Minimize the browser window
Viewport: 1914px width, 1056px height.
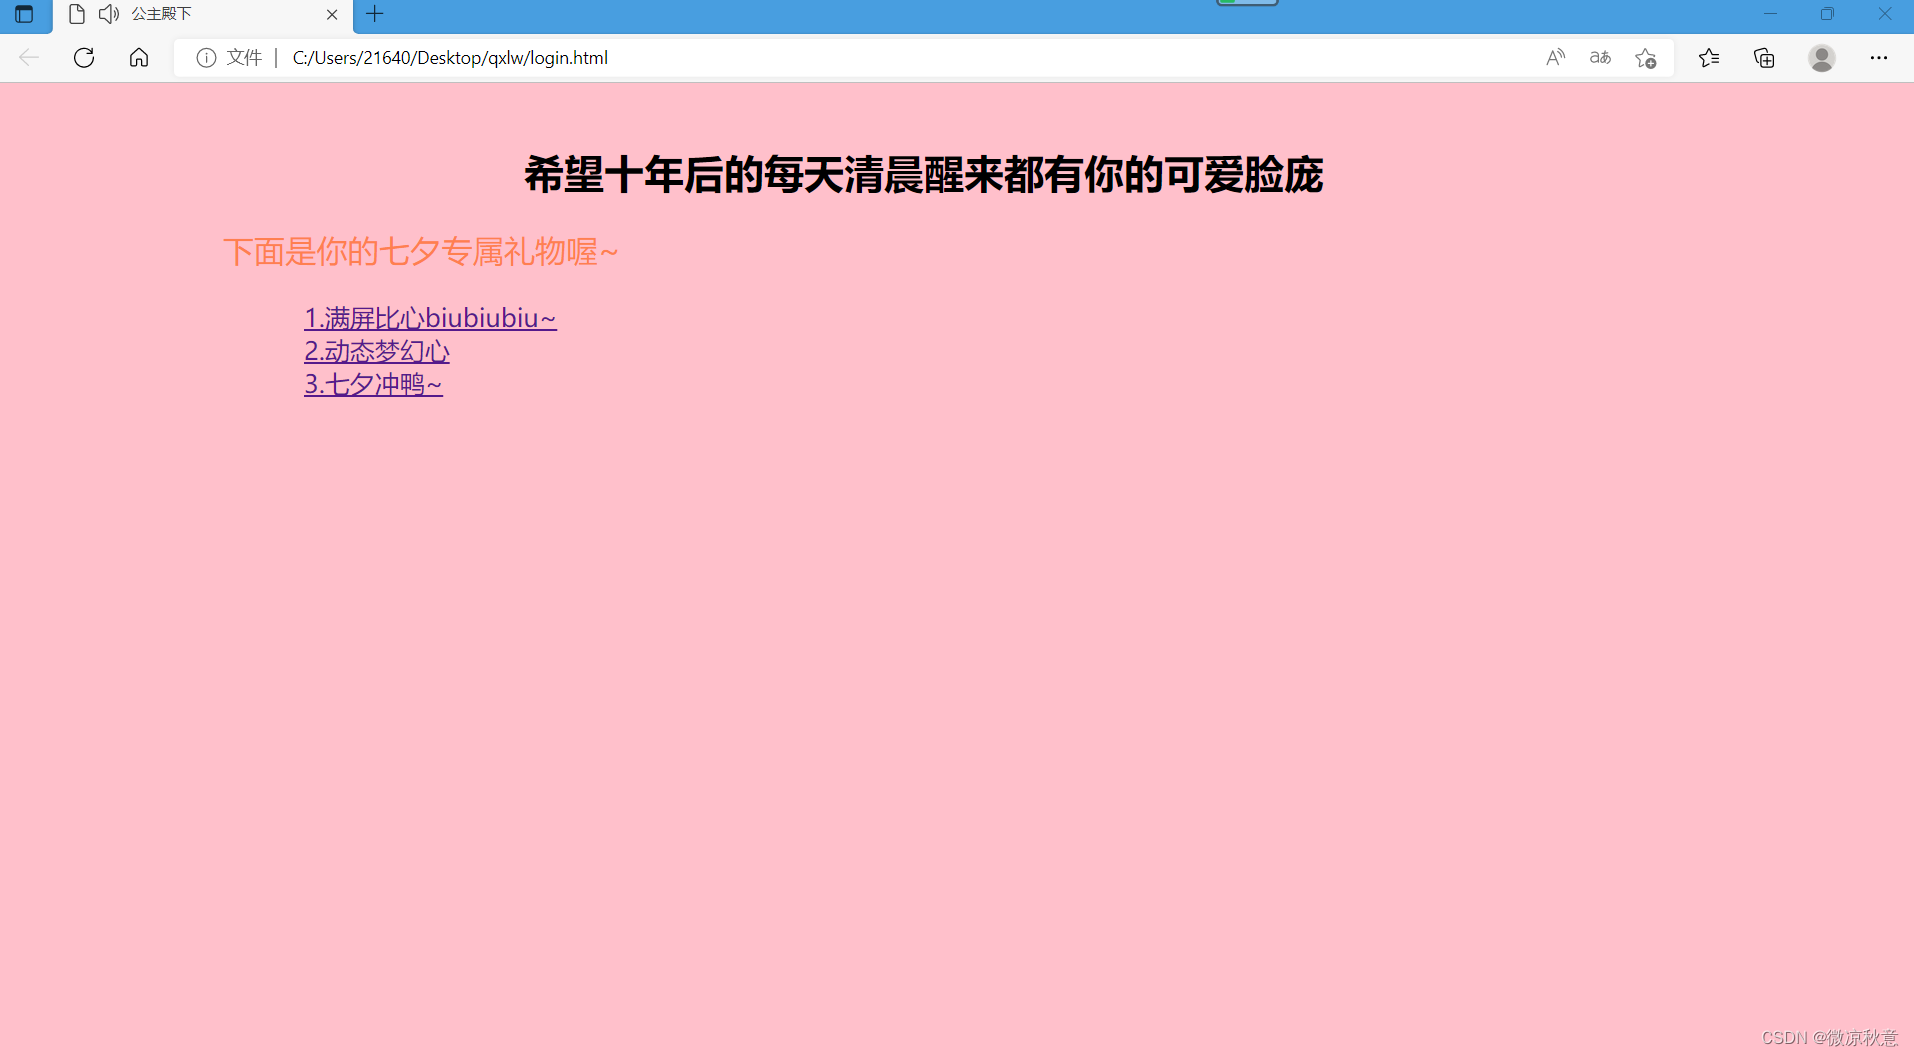click(x=1771, y=14)
